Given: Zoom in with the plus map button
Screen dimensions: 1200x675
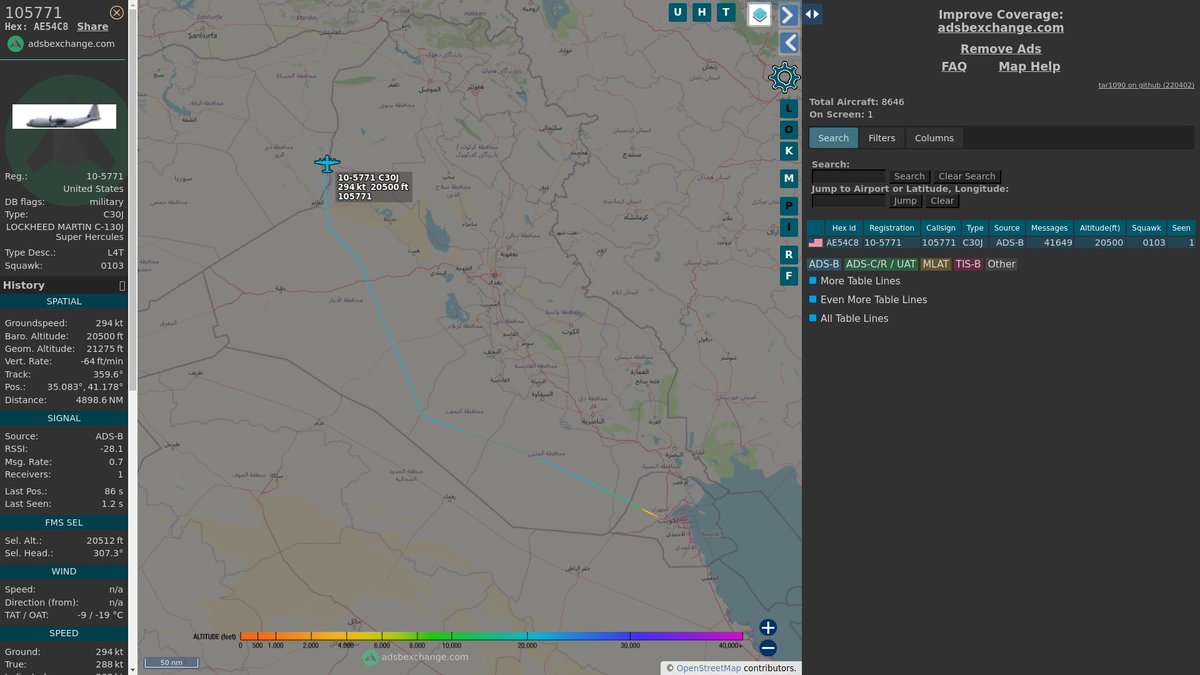Looking at the screenshot, I should pos(768,628).
